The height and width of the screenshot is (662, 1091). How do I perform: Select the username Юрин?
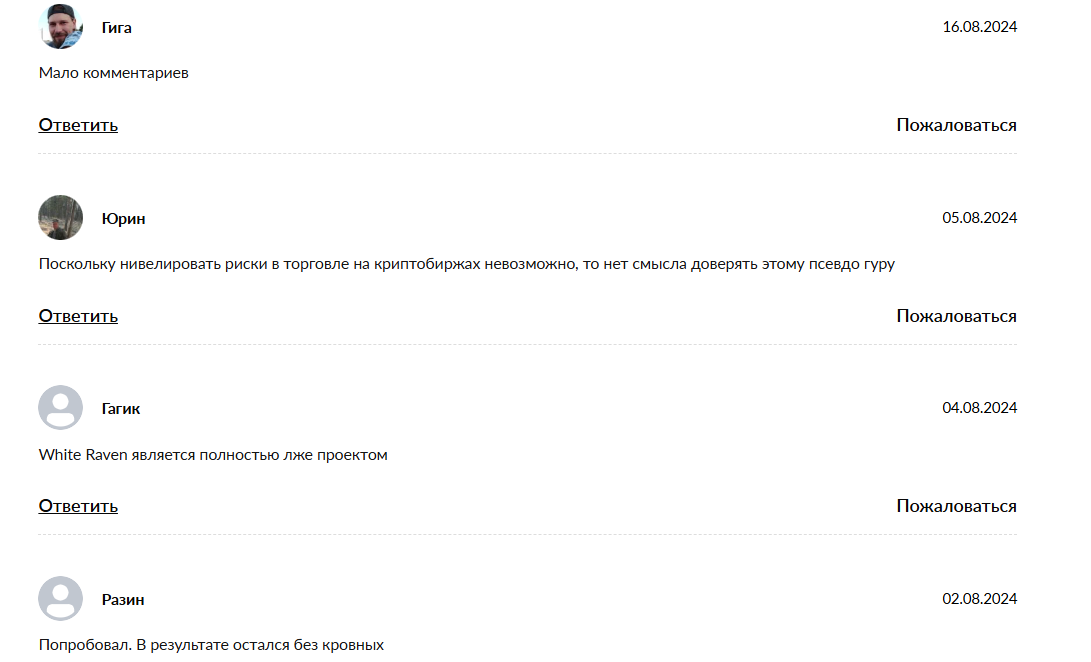point(123,219)
